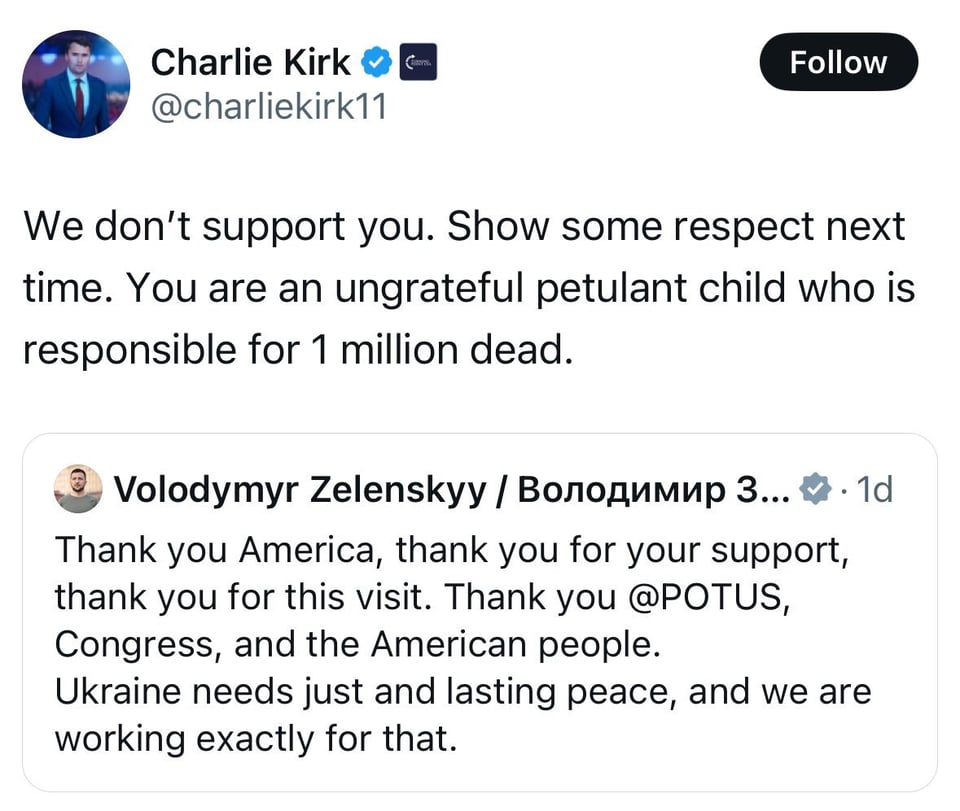960x811 pixels.
Task: Open the 1d timestamp of the quoted tweet
Action: [x=874, y=489]
